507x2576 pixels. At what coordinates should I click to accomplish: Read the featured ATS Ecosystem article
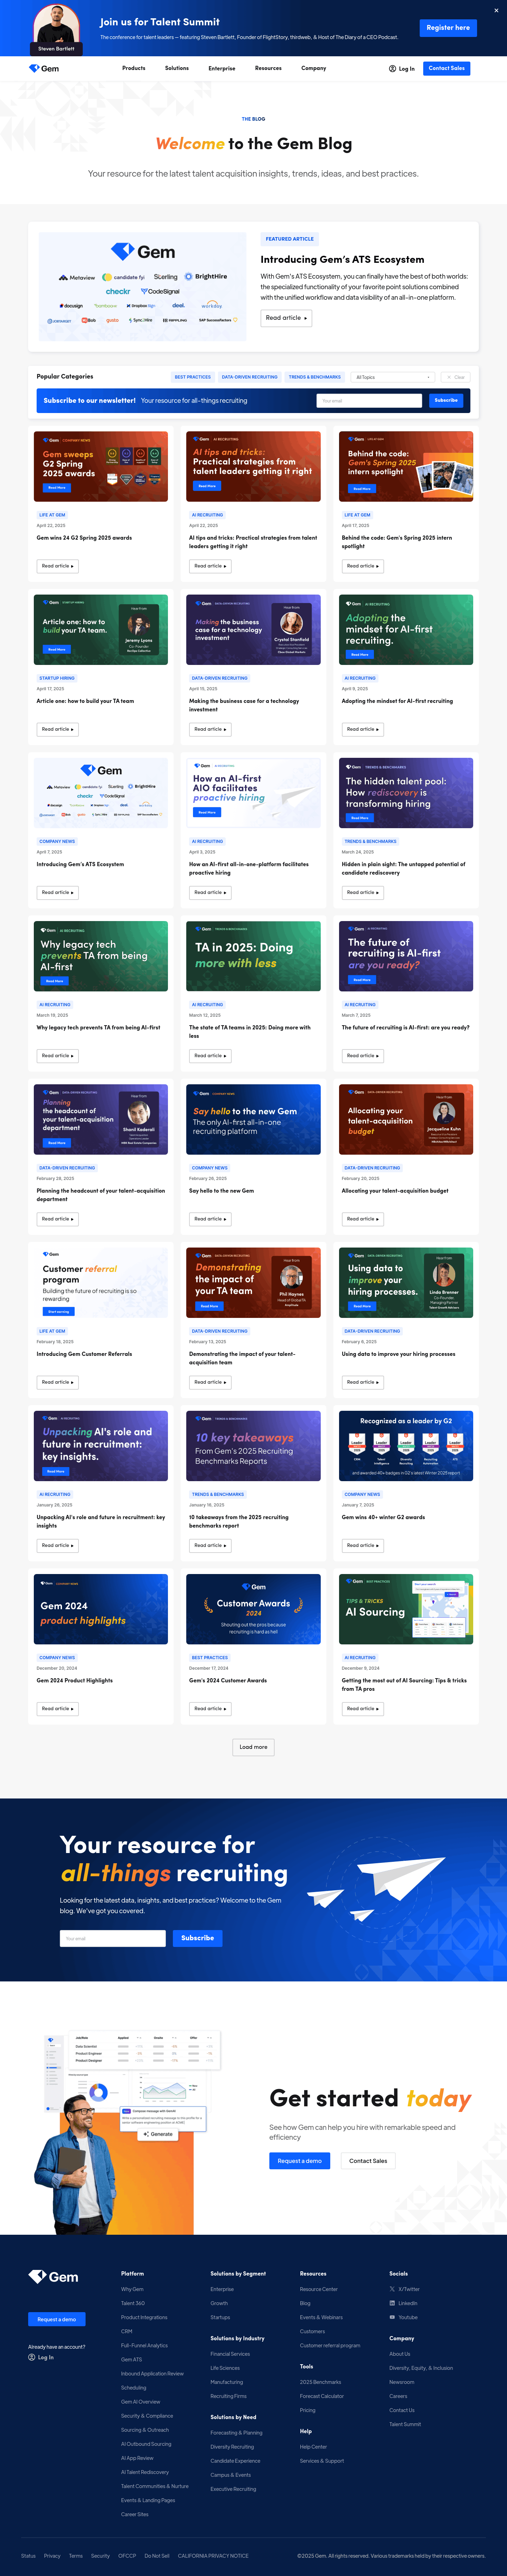286,318
